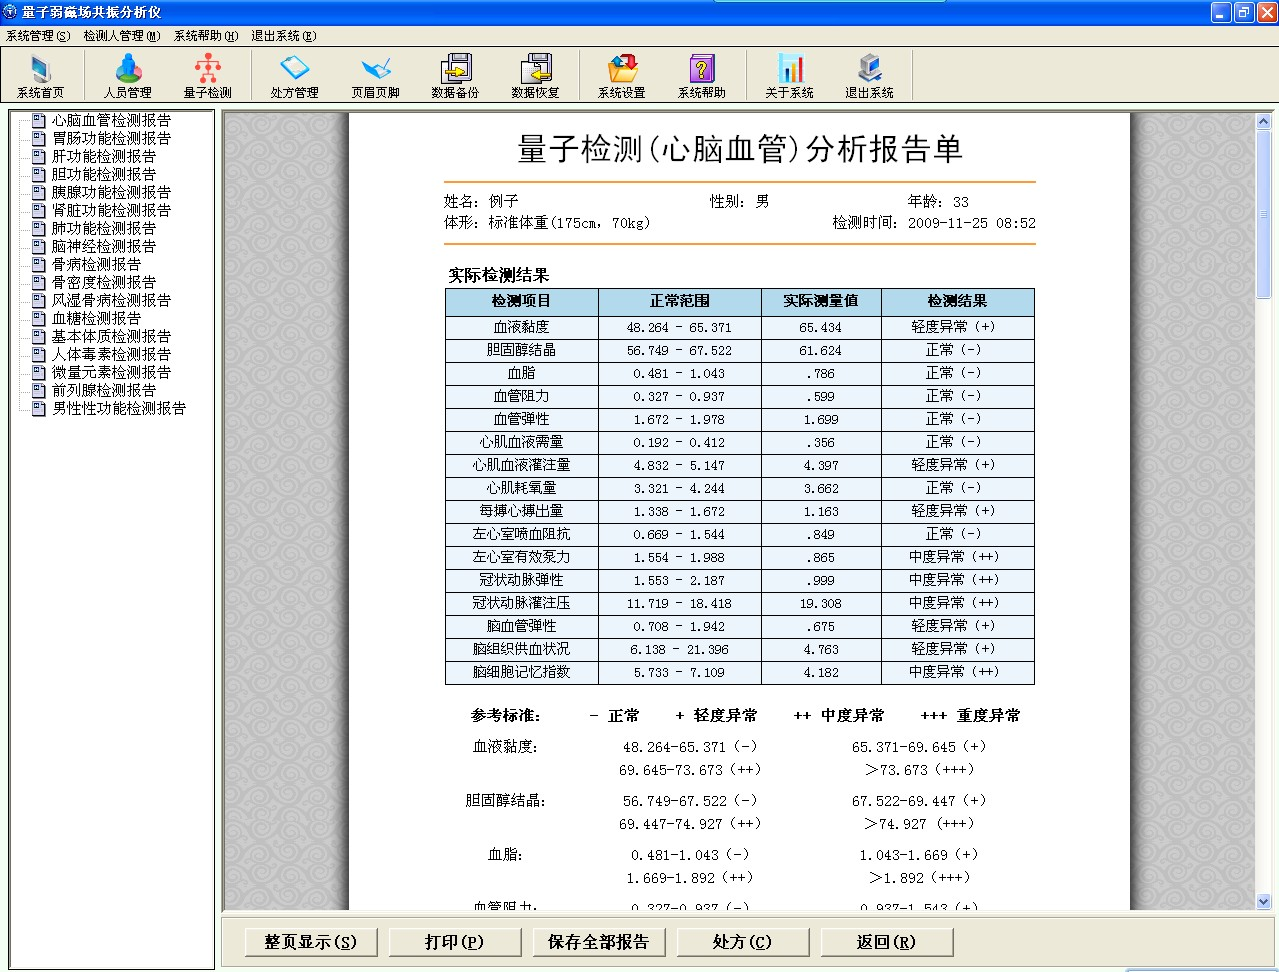1279x972 pixels.
Task: Click document icon beside 心脑血管检测报告
Action: click(x=39, y=120)
